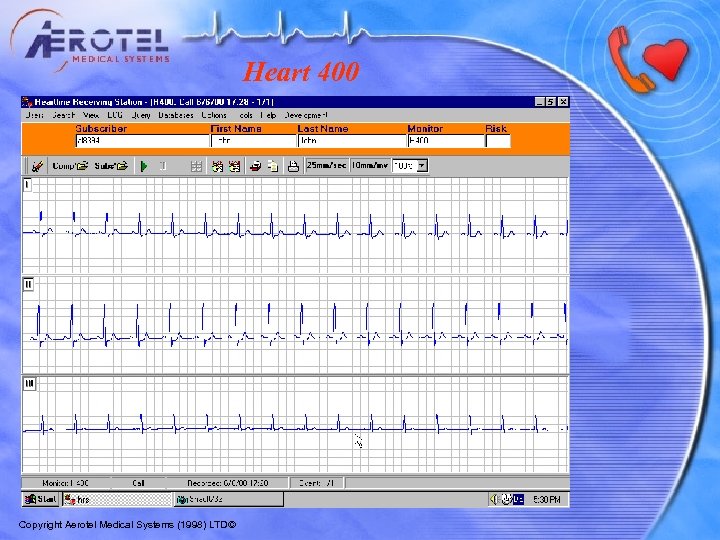Close the Heartline Receiving Station window
720x540 pixels.
click(x=563, y=102)
